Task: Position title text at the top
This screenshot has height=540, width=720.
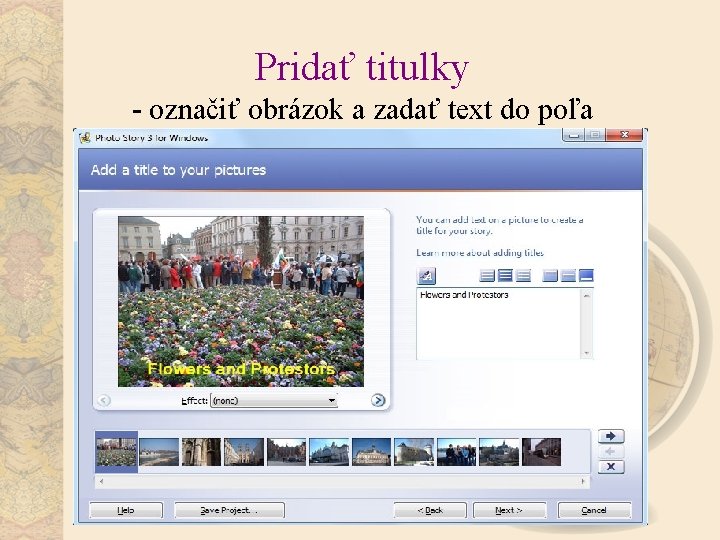Action: (x=550, y=276)
